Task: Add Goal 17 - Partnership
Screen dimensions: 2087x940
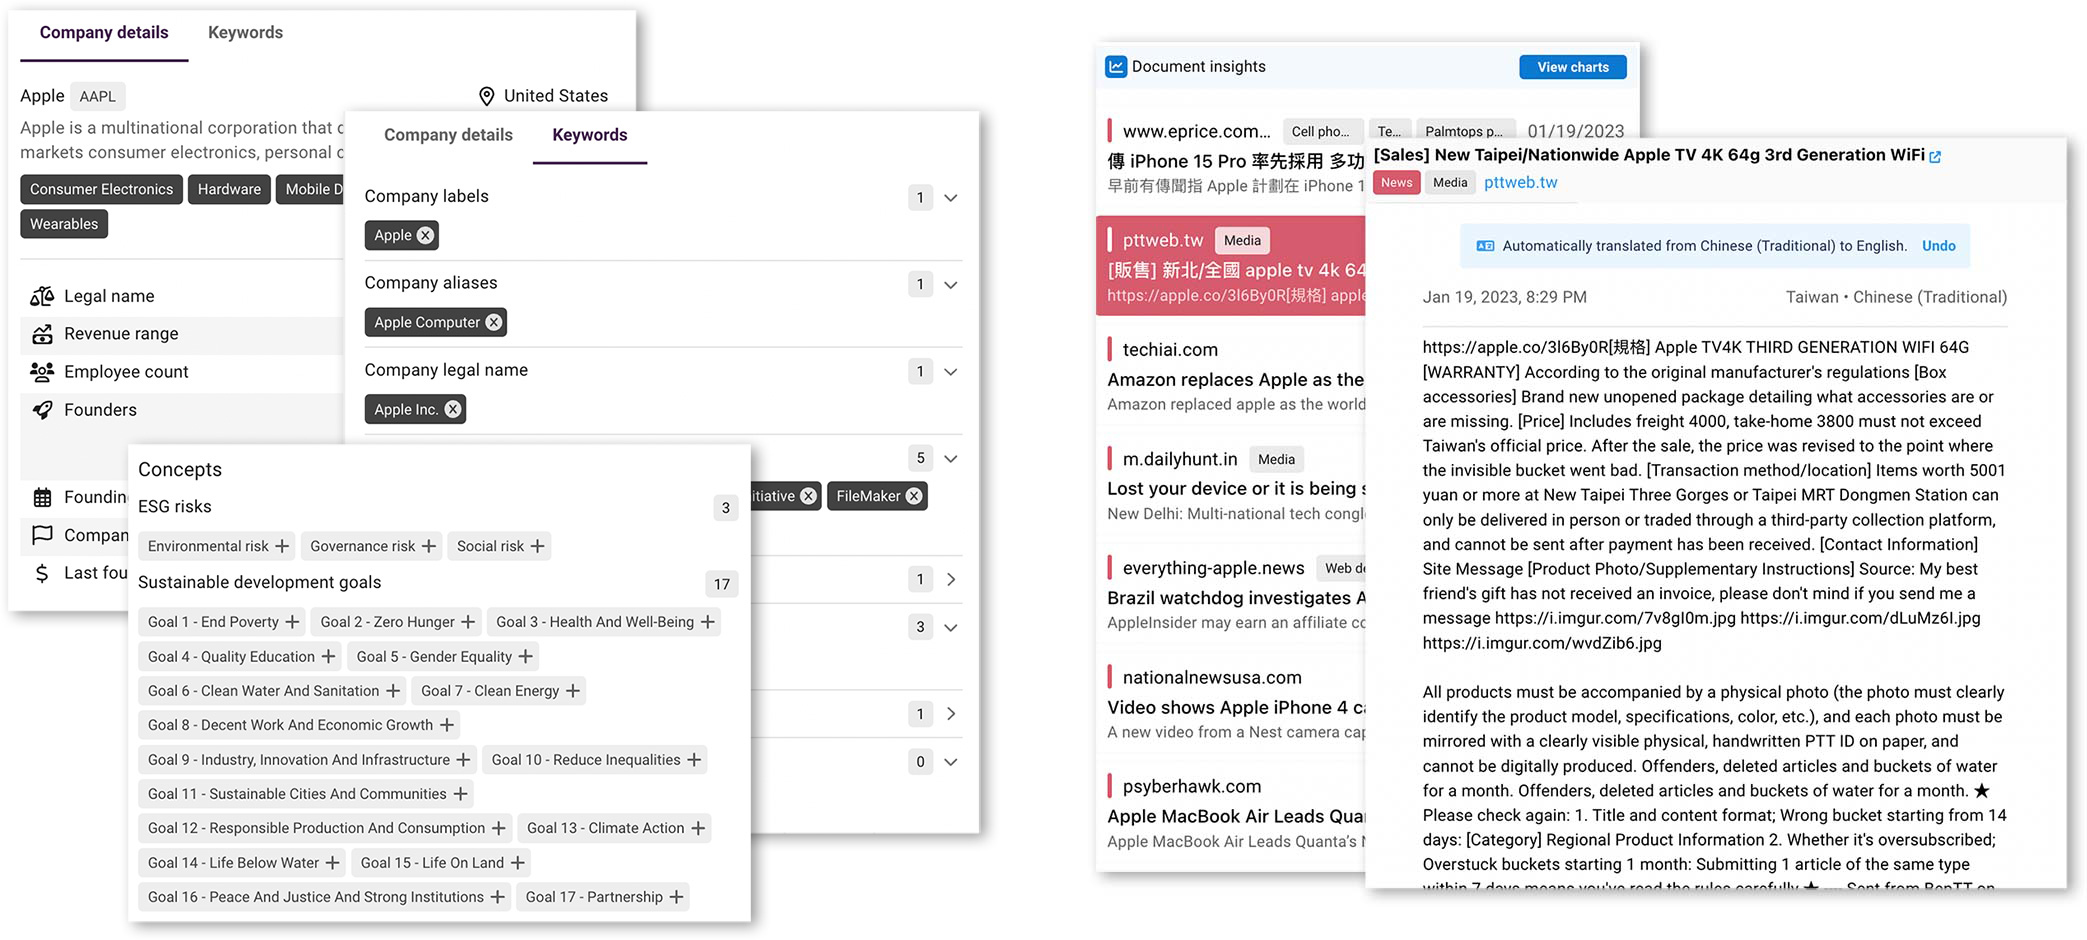Action: pyautogui.click(x=677, y=897)
